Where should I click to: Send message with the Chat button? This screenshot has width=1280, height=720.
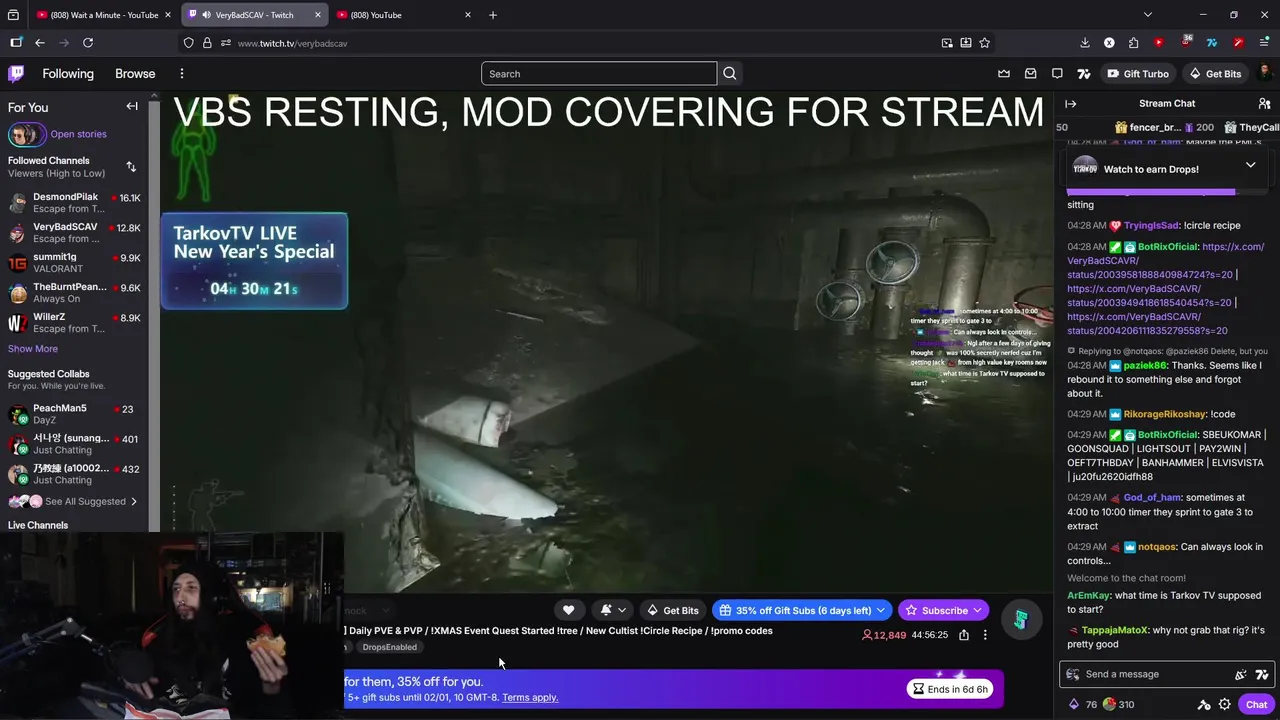(1256, 704)
